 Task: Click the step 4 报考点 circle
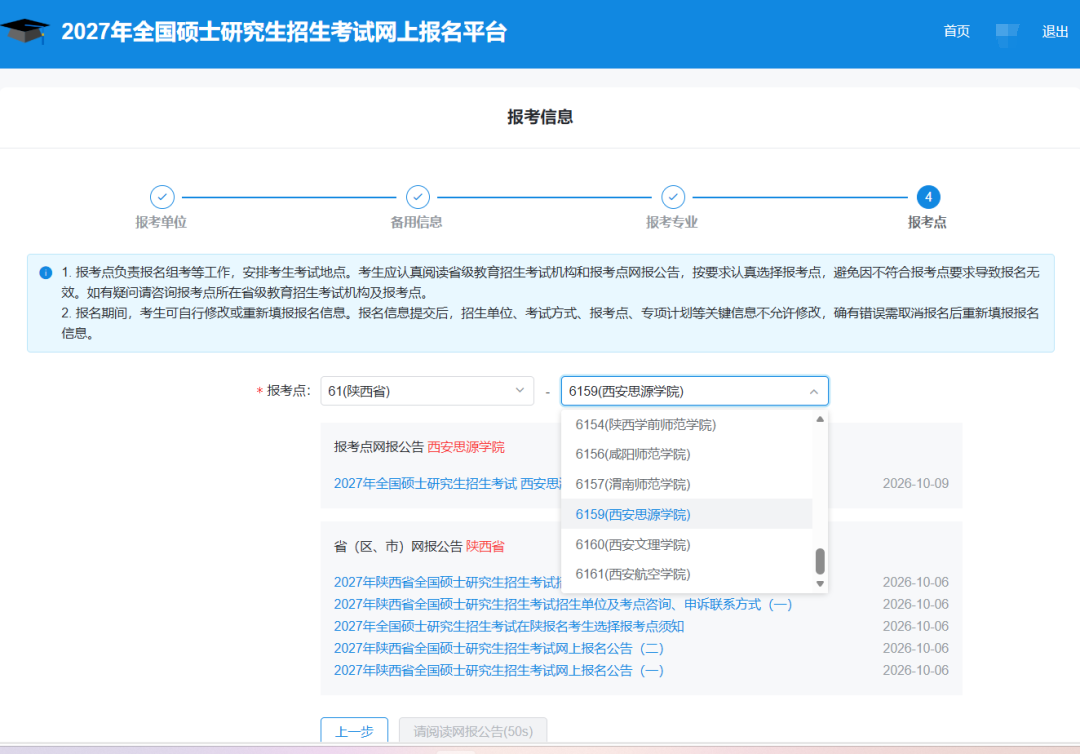pyautogui.click(x=928, y=197)
